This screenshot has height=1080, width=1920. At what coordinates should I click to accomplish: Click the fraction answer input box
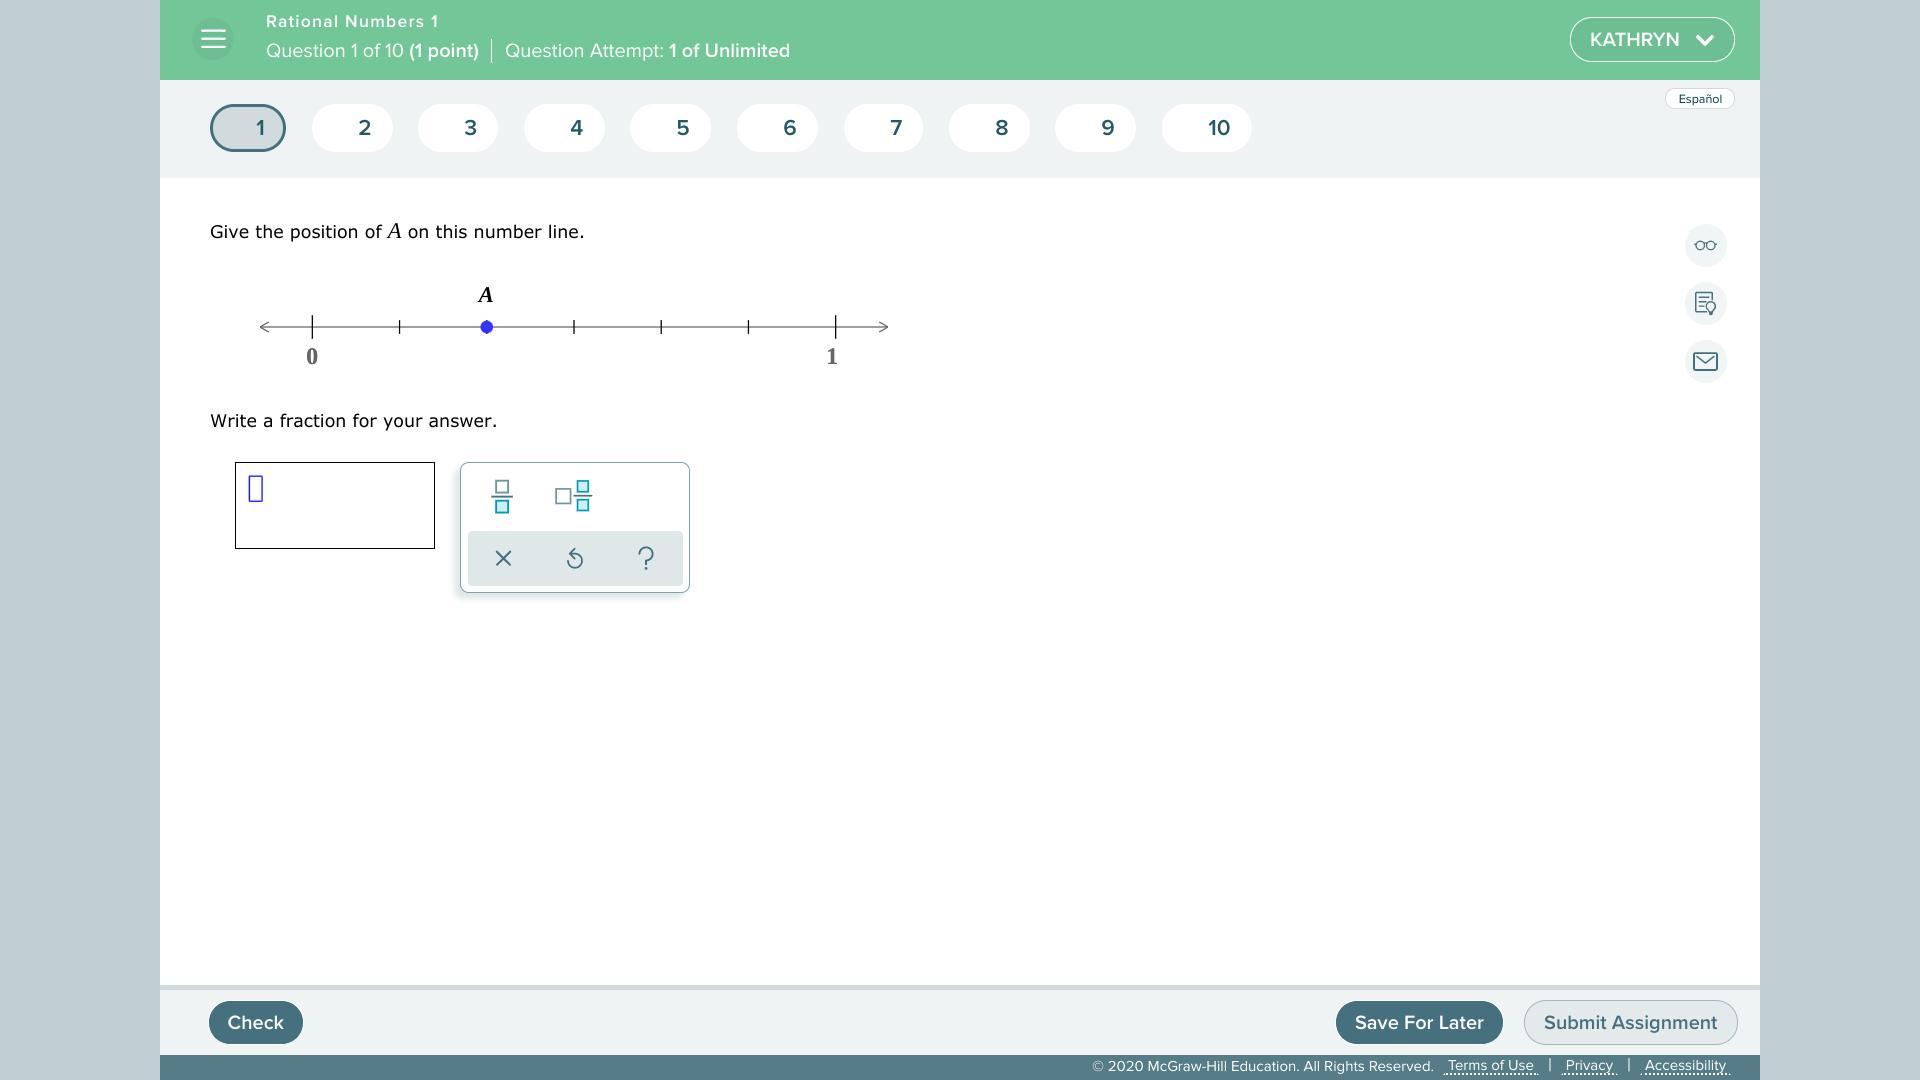(335, 505)
